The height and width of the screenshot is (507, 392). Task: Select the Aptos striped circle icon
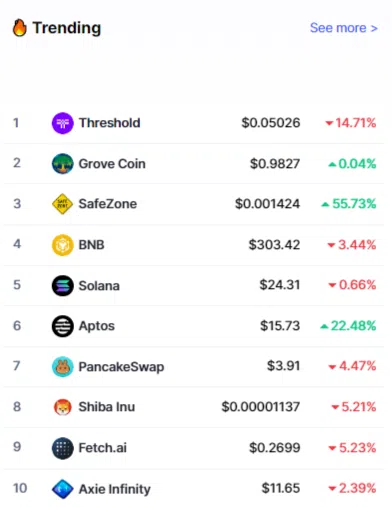click(x=62, y=326)
